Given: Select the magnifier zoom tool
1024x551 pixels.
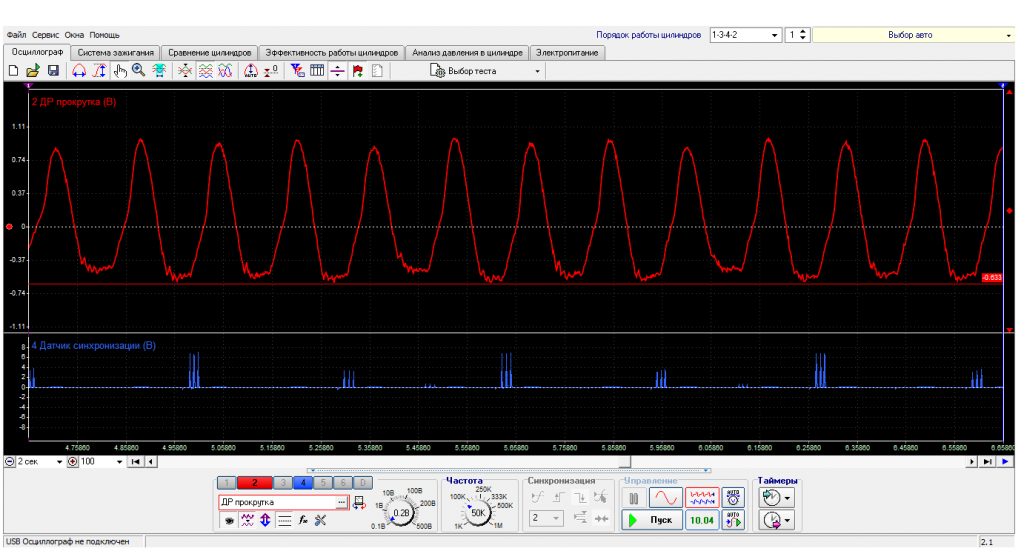Looking at the screenshot, I should pyautogui.click(x=138, y=71).
